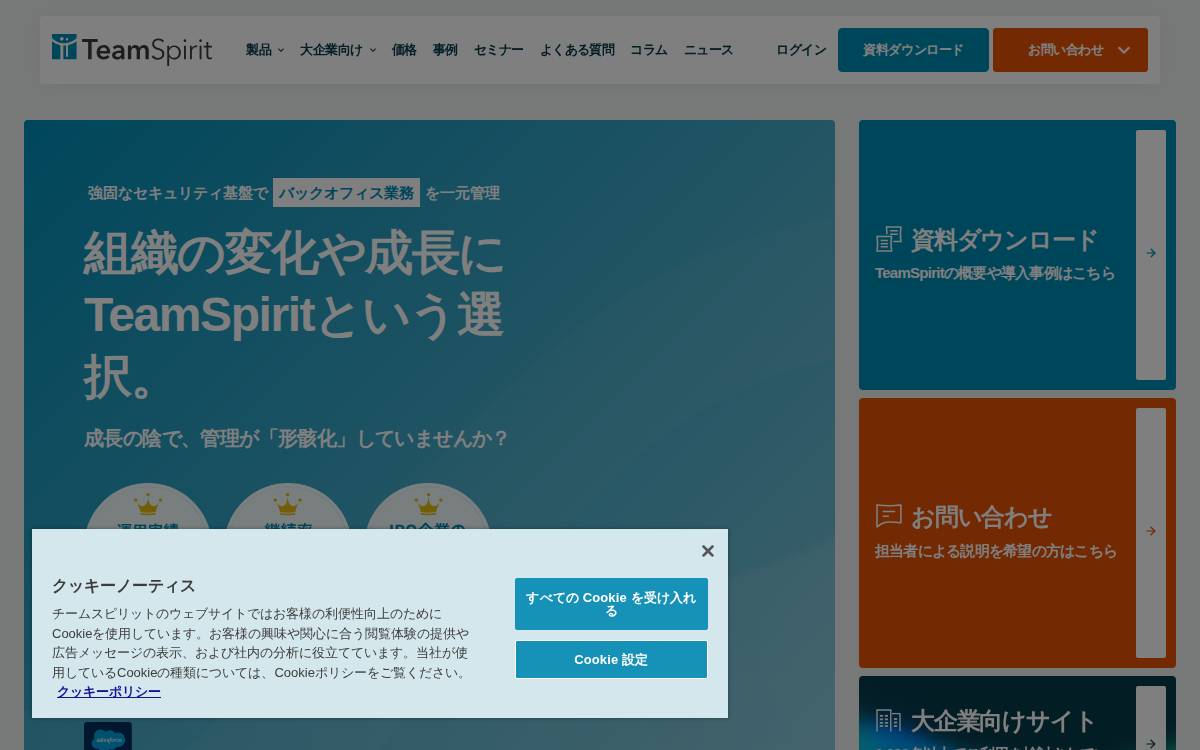
Task: Expand the 大企業向け menu
Action: point(338,50)
